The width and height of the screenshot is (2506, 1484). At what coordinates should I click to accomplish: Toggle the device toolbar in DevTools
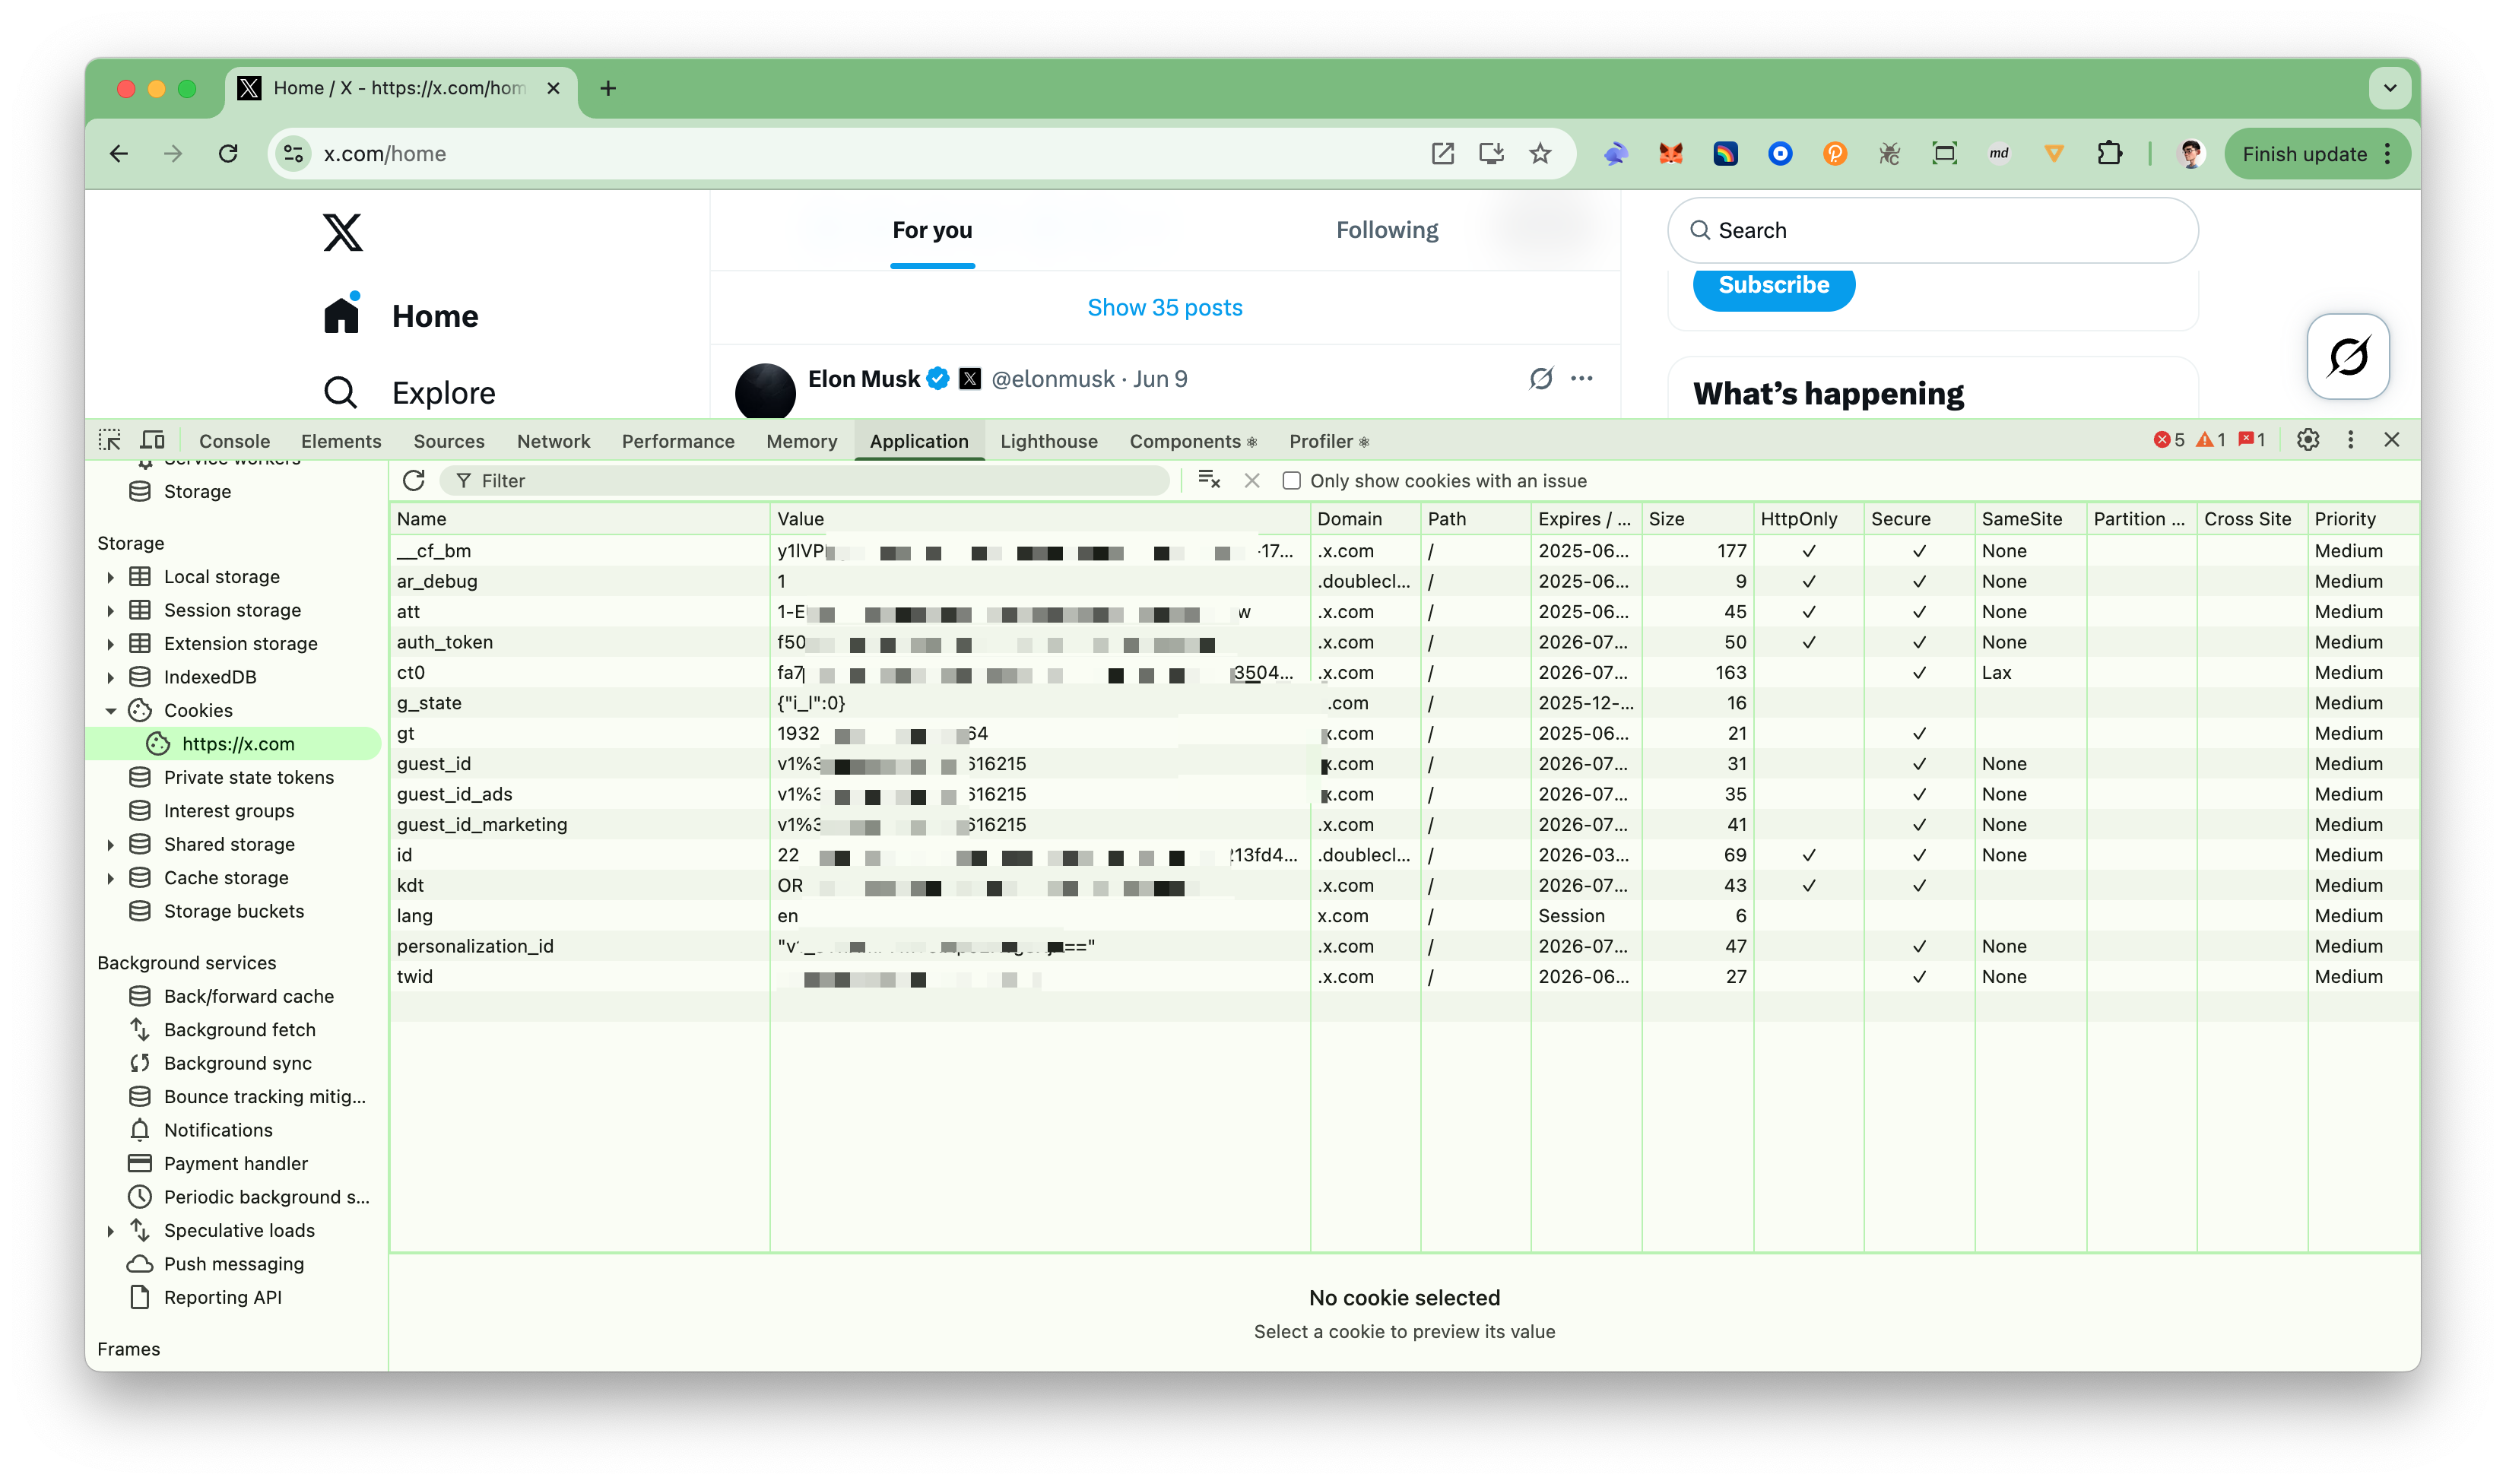[x=152, y=440]
